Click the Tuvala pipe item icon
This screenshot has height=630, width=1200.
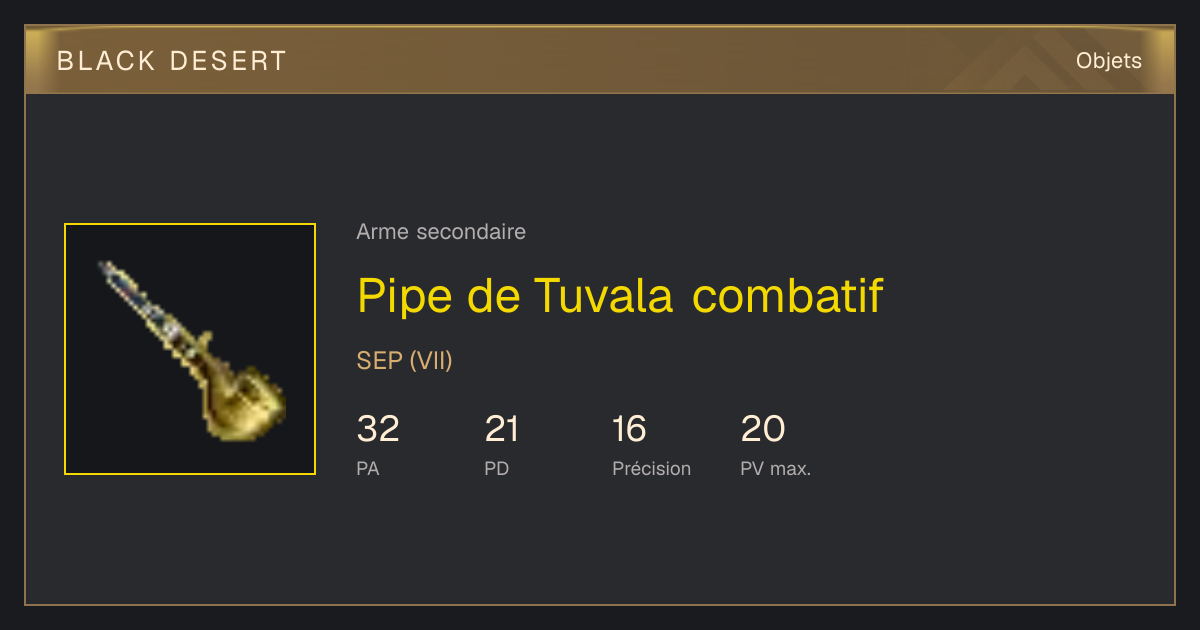190,349
